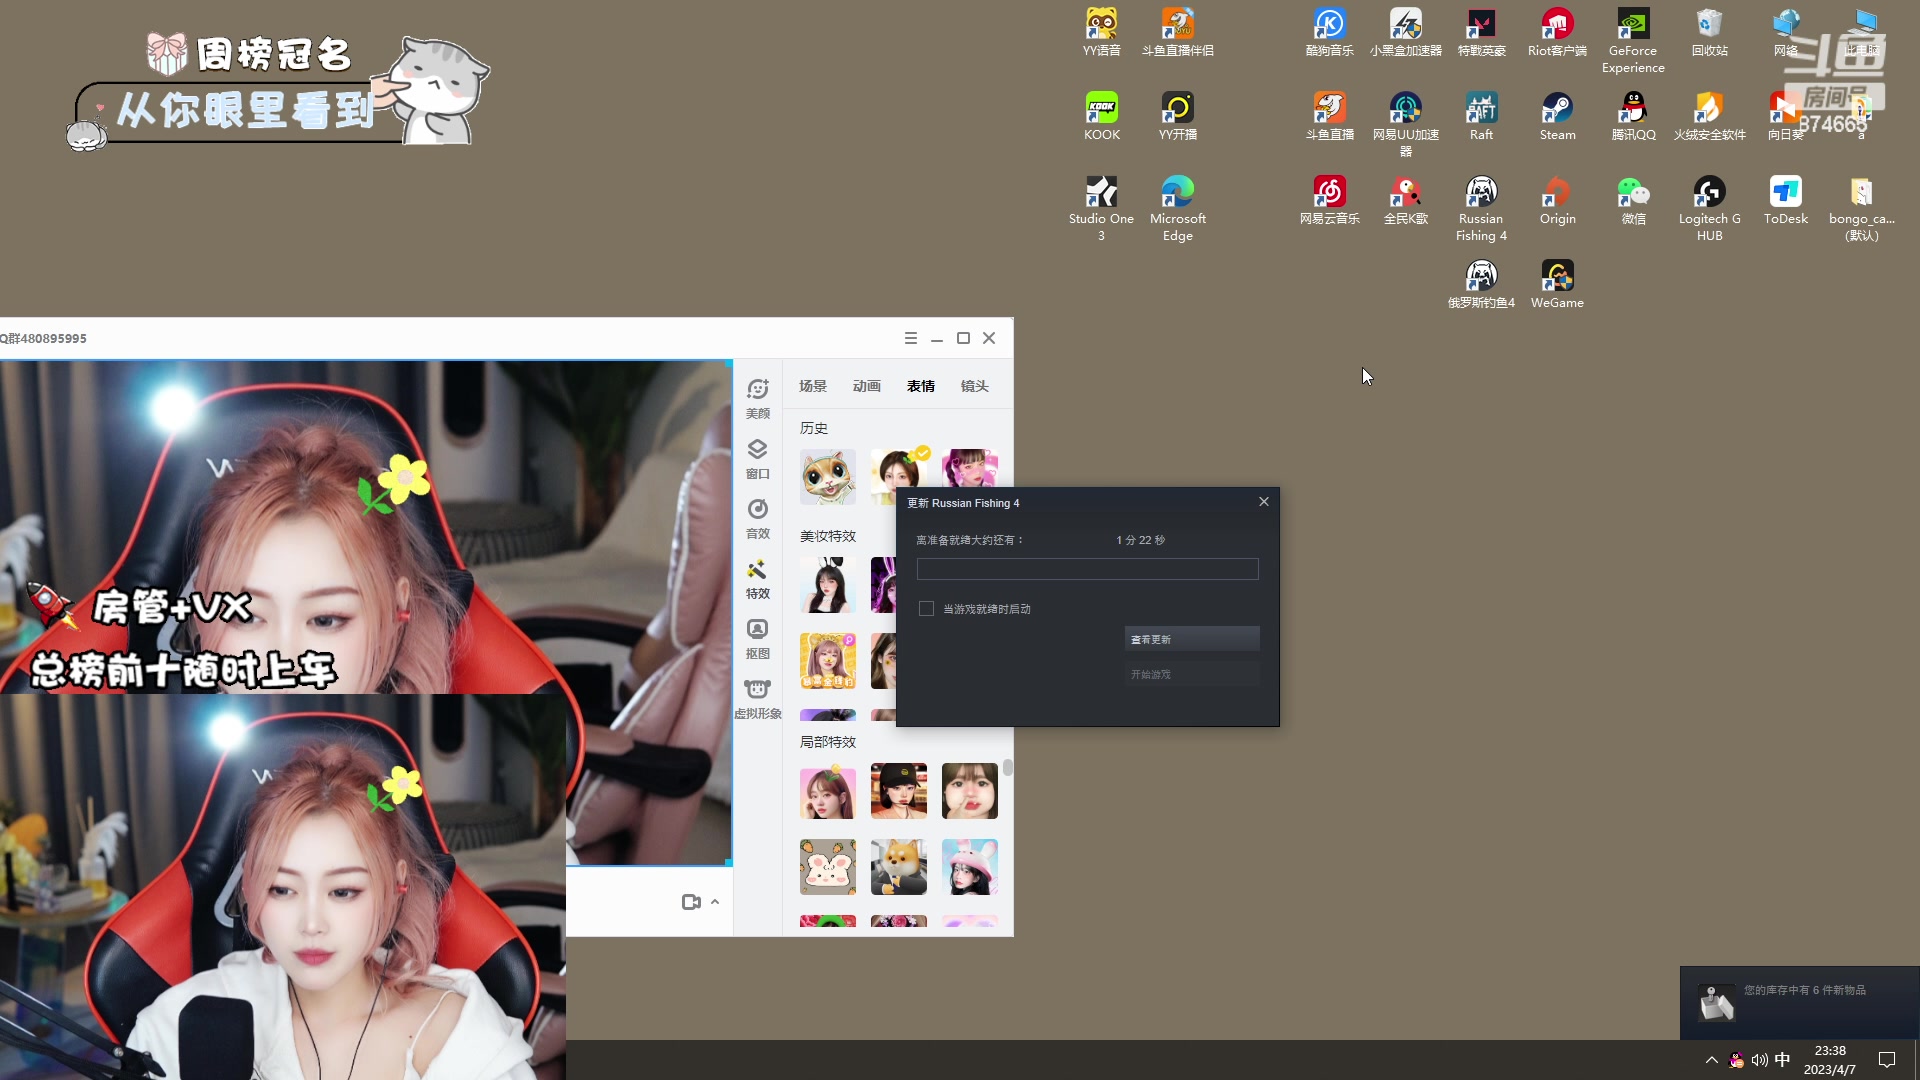The height and width of the screenshot is (1080, 1920).
Task: Pick the pink bunny hat effect thumbnail
Action: pos(970,867)
